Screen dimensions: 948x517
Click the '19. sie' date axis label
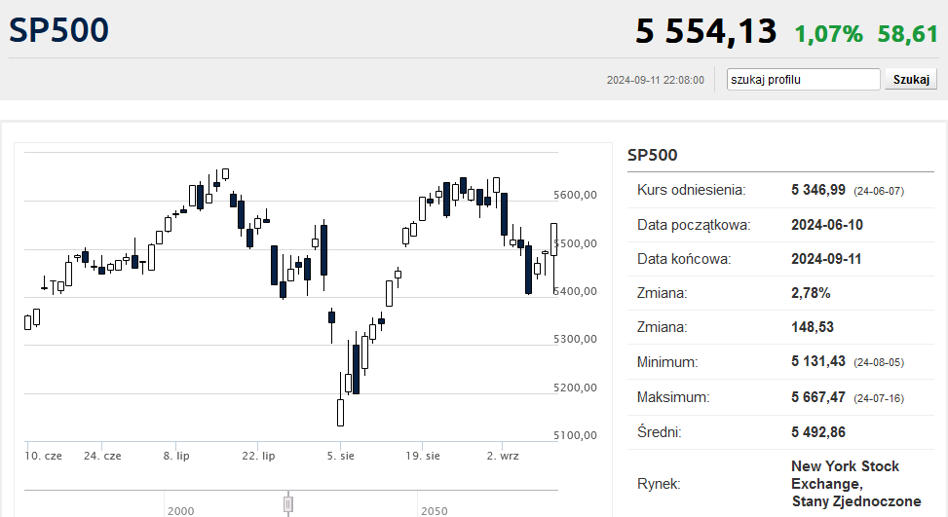point(422,456)
